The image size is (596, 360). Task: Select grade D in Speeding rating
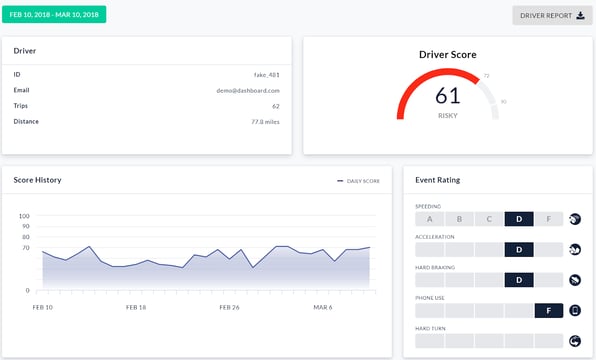(x=519, y=219)
